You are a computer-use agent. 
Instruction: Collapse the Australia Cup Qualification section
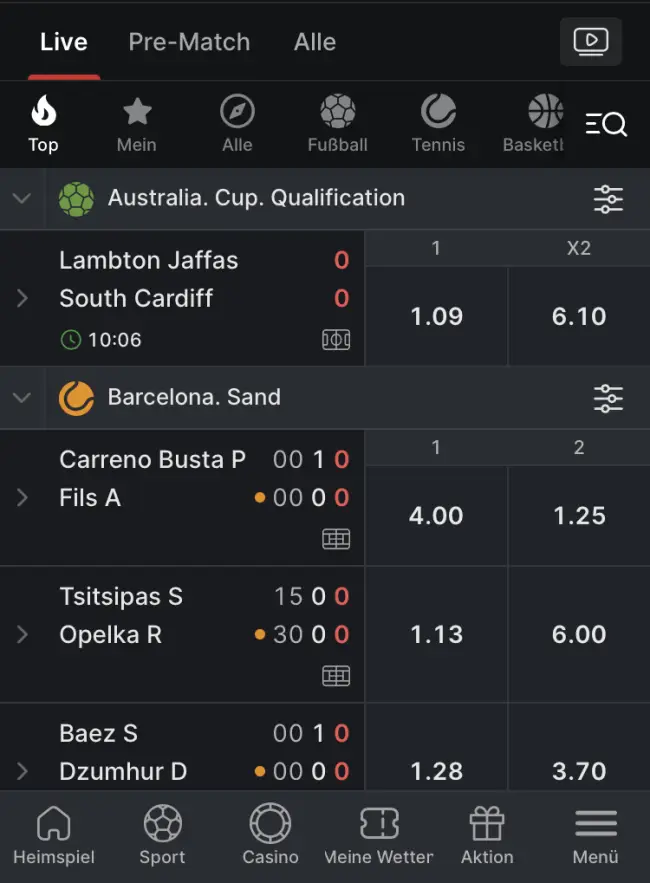[x=22, y=198]
